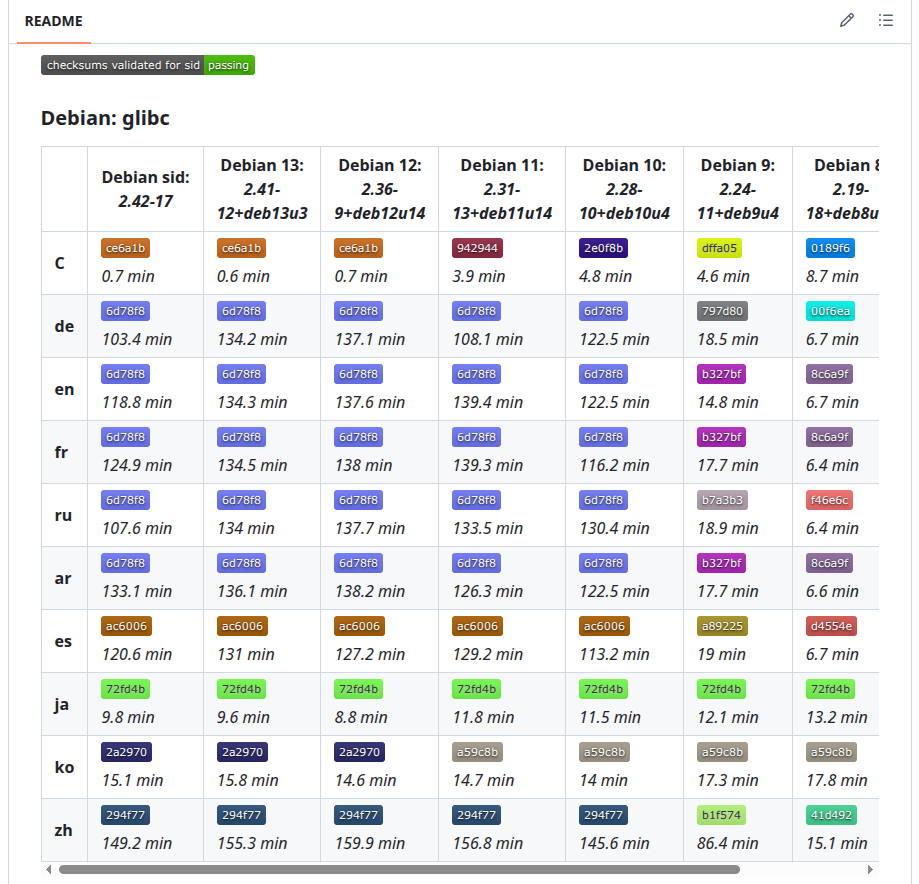Image resolution: width=919 pixels, height=884 pixels.
Task: Click the 149.2 min value
Action: point(137,844)
